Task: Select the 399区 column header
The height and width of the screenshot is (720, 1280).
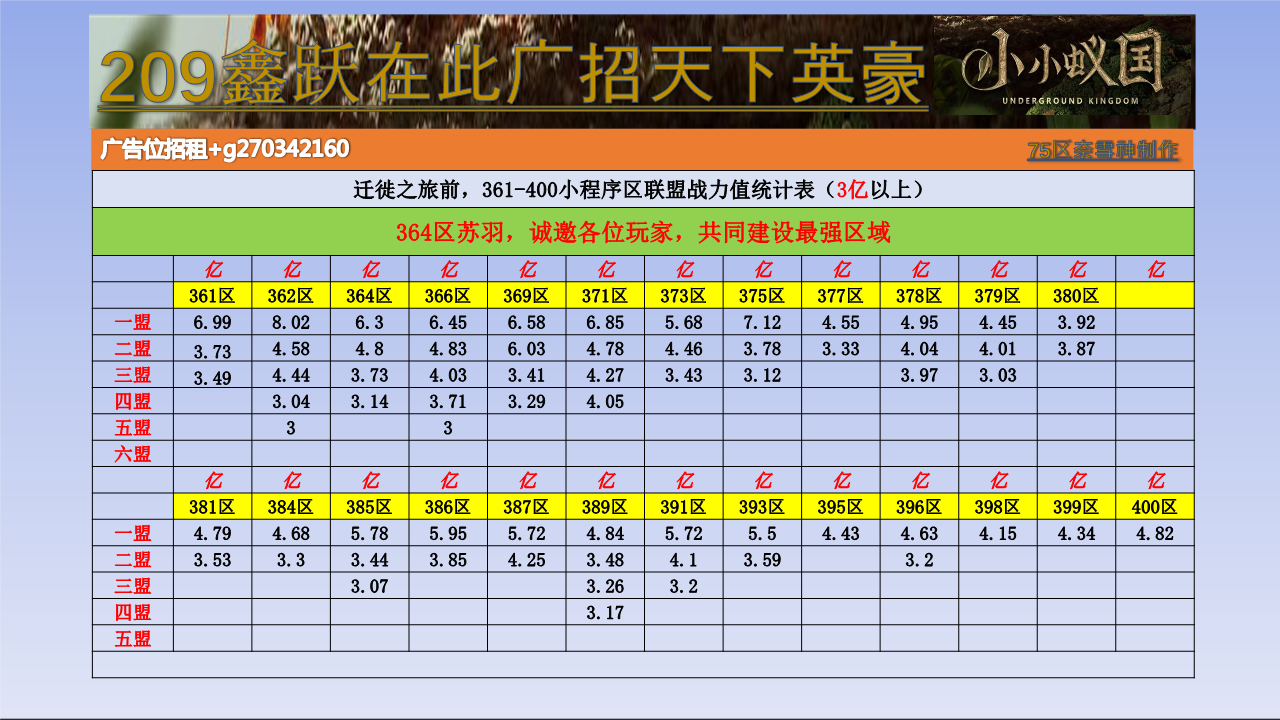Action: [1076, 507]
